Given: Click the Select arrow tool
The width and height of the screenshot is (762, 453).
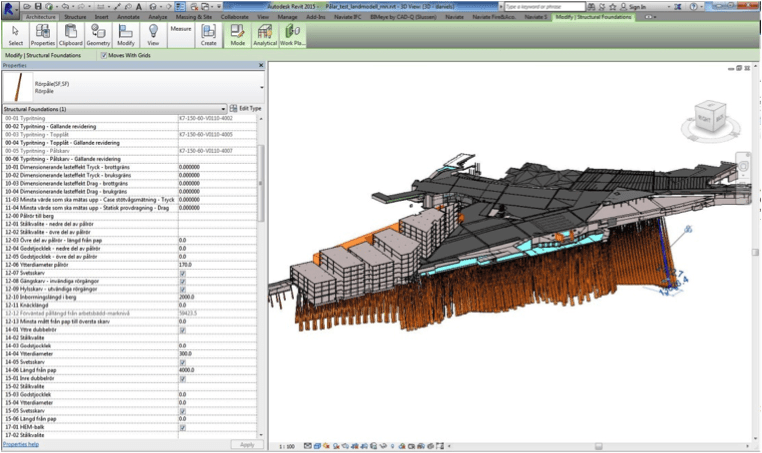Looking at the screenshot, I should click(x=16, y=32).
